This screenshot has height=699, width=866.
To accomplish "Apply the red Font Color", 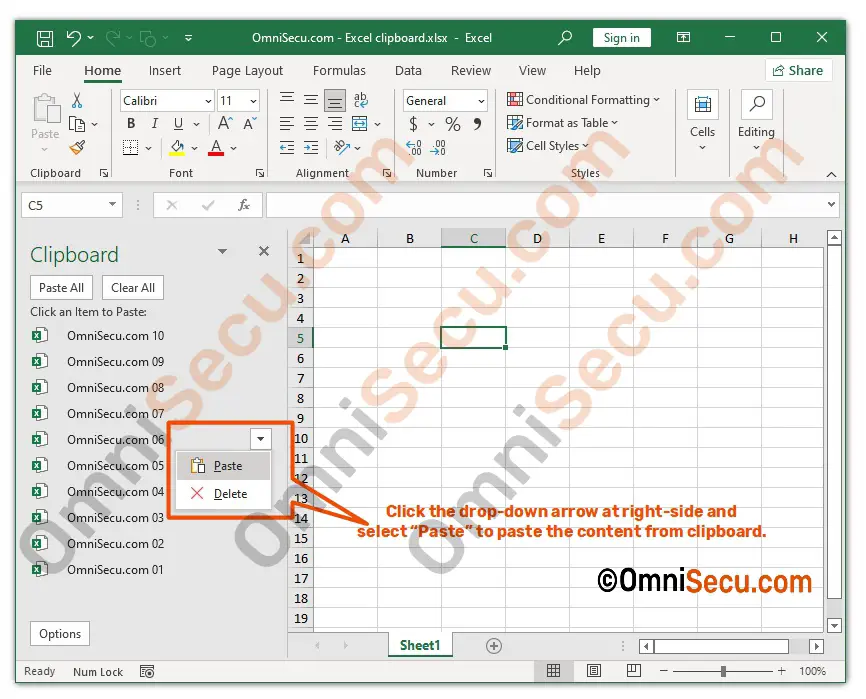I will 216,147.
